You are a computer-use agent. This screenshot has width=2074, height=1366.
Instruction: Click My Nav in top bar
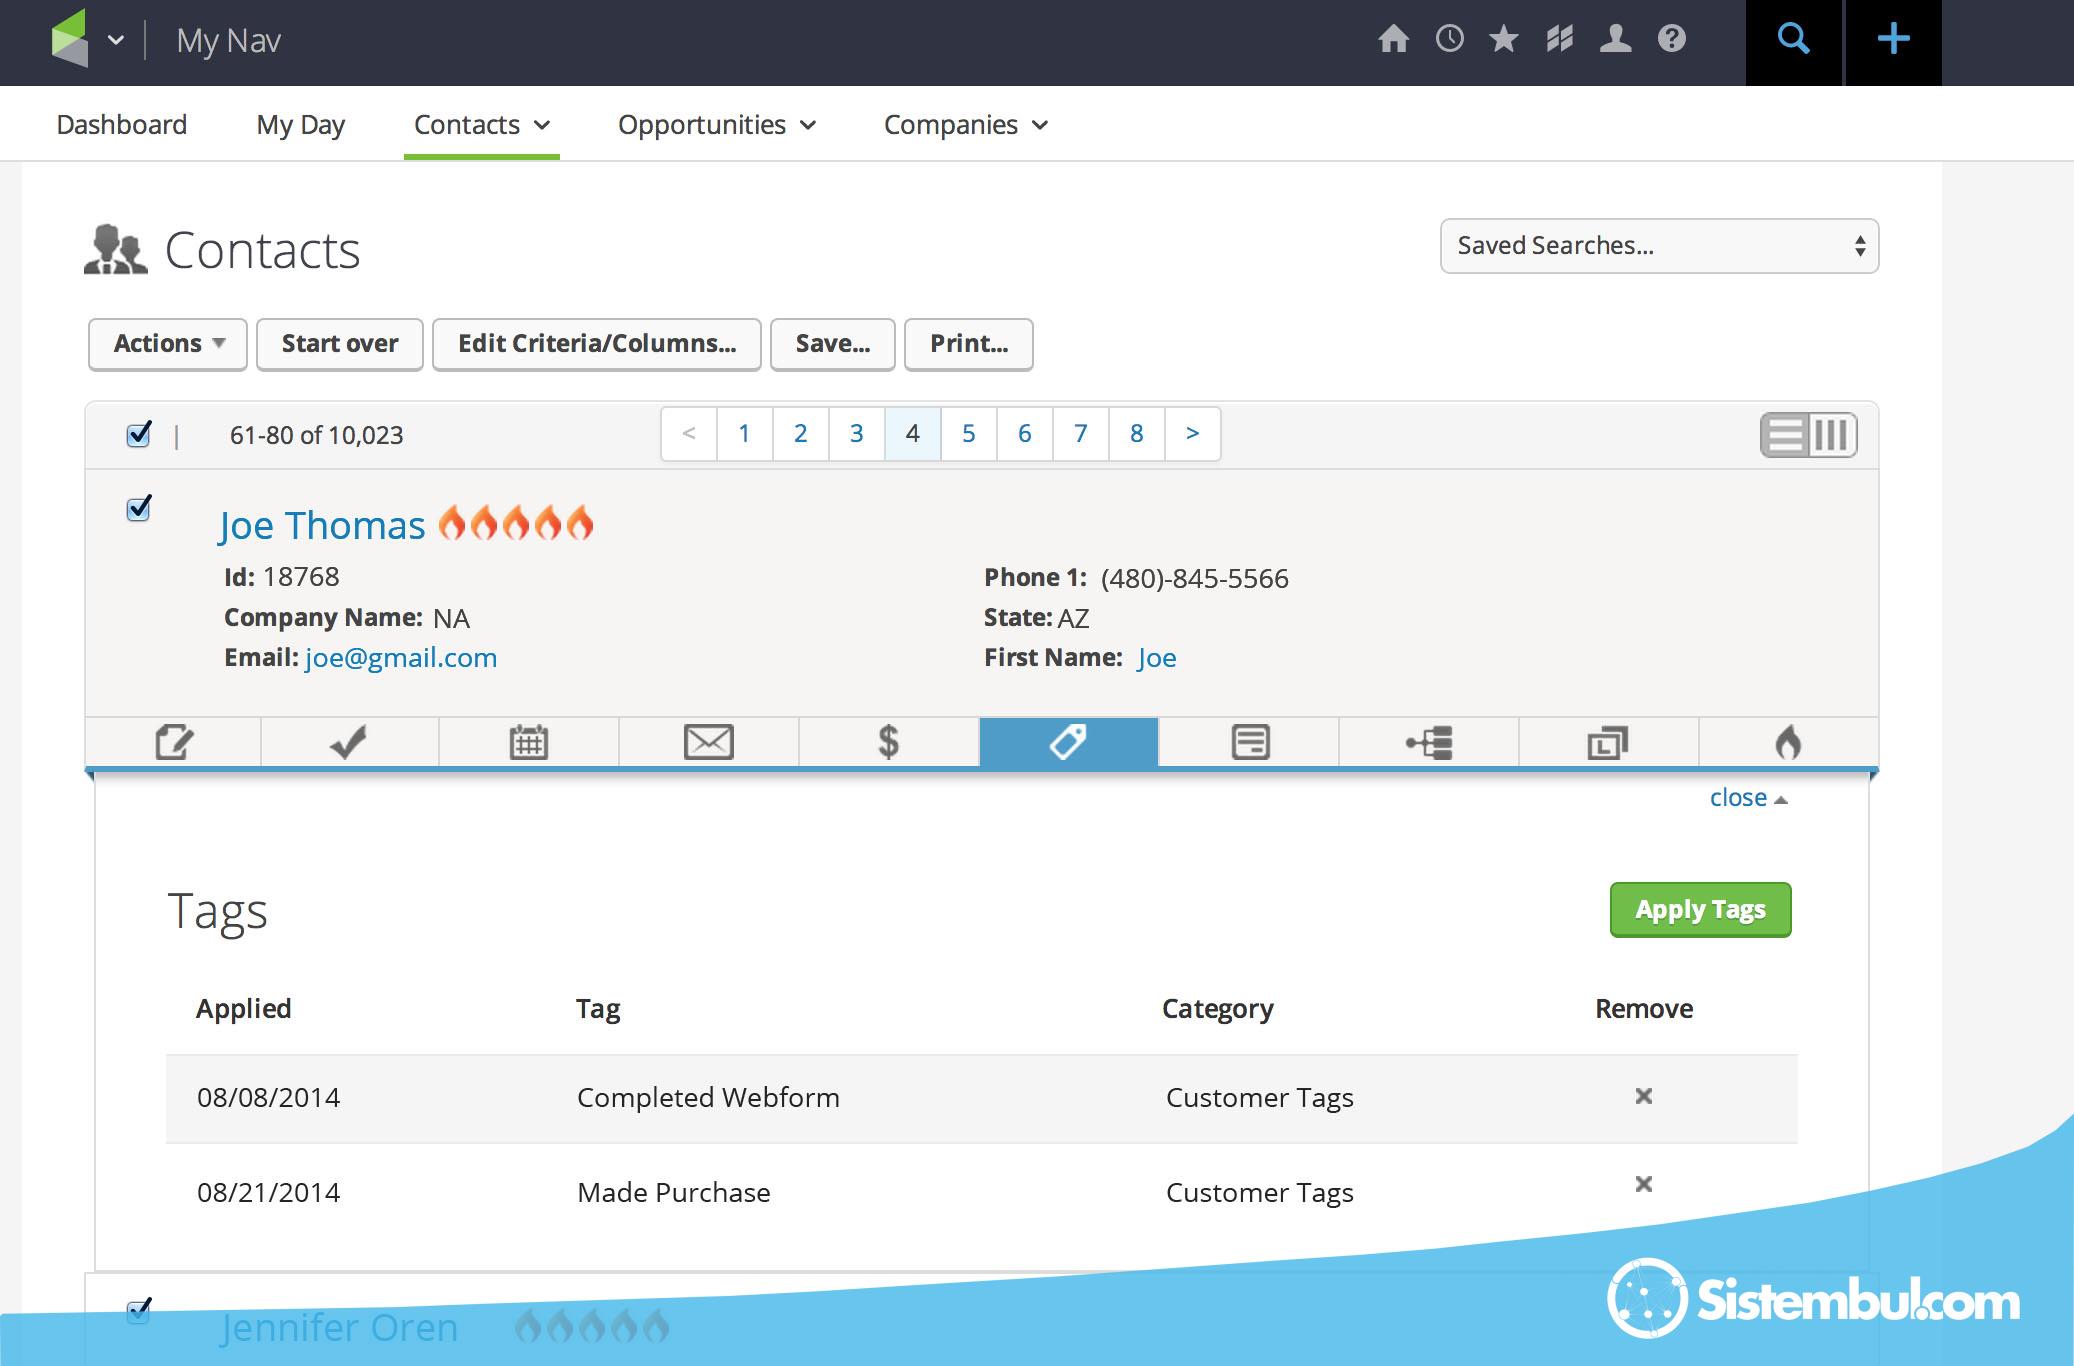pyautogui.click(x=228, y=41)
